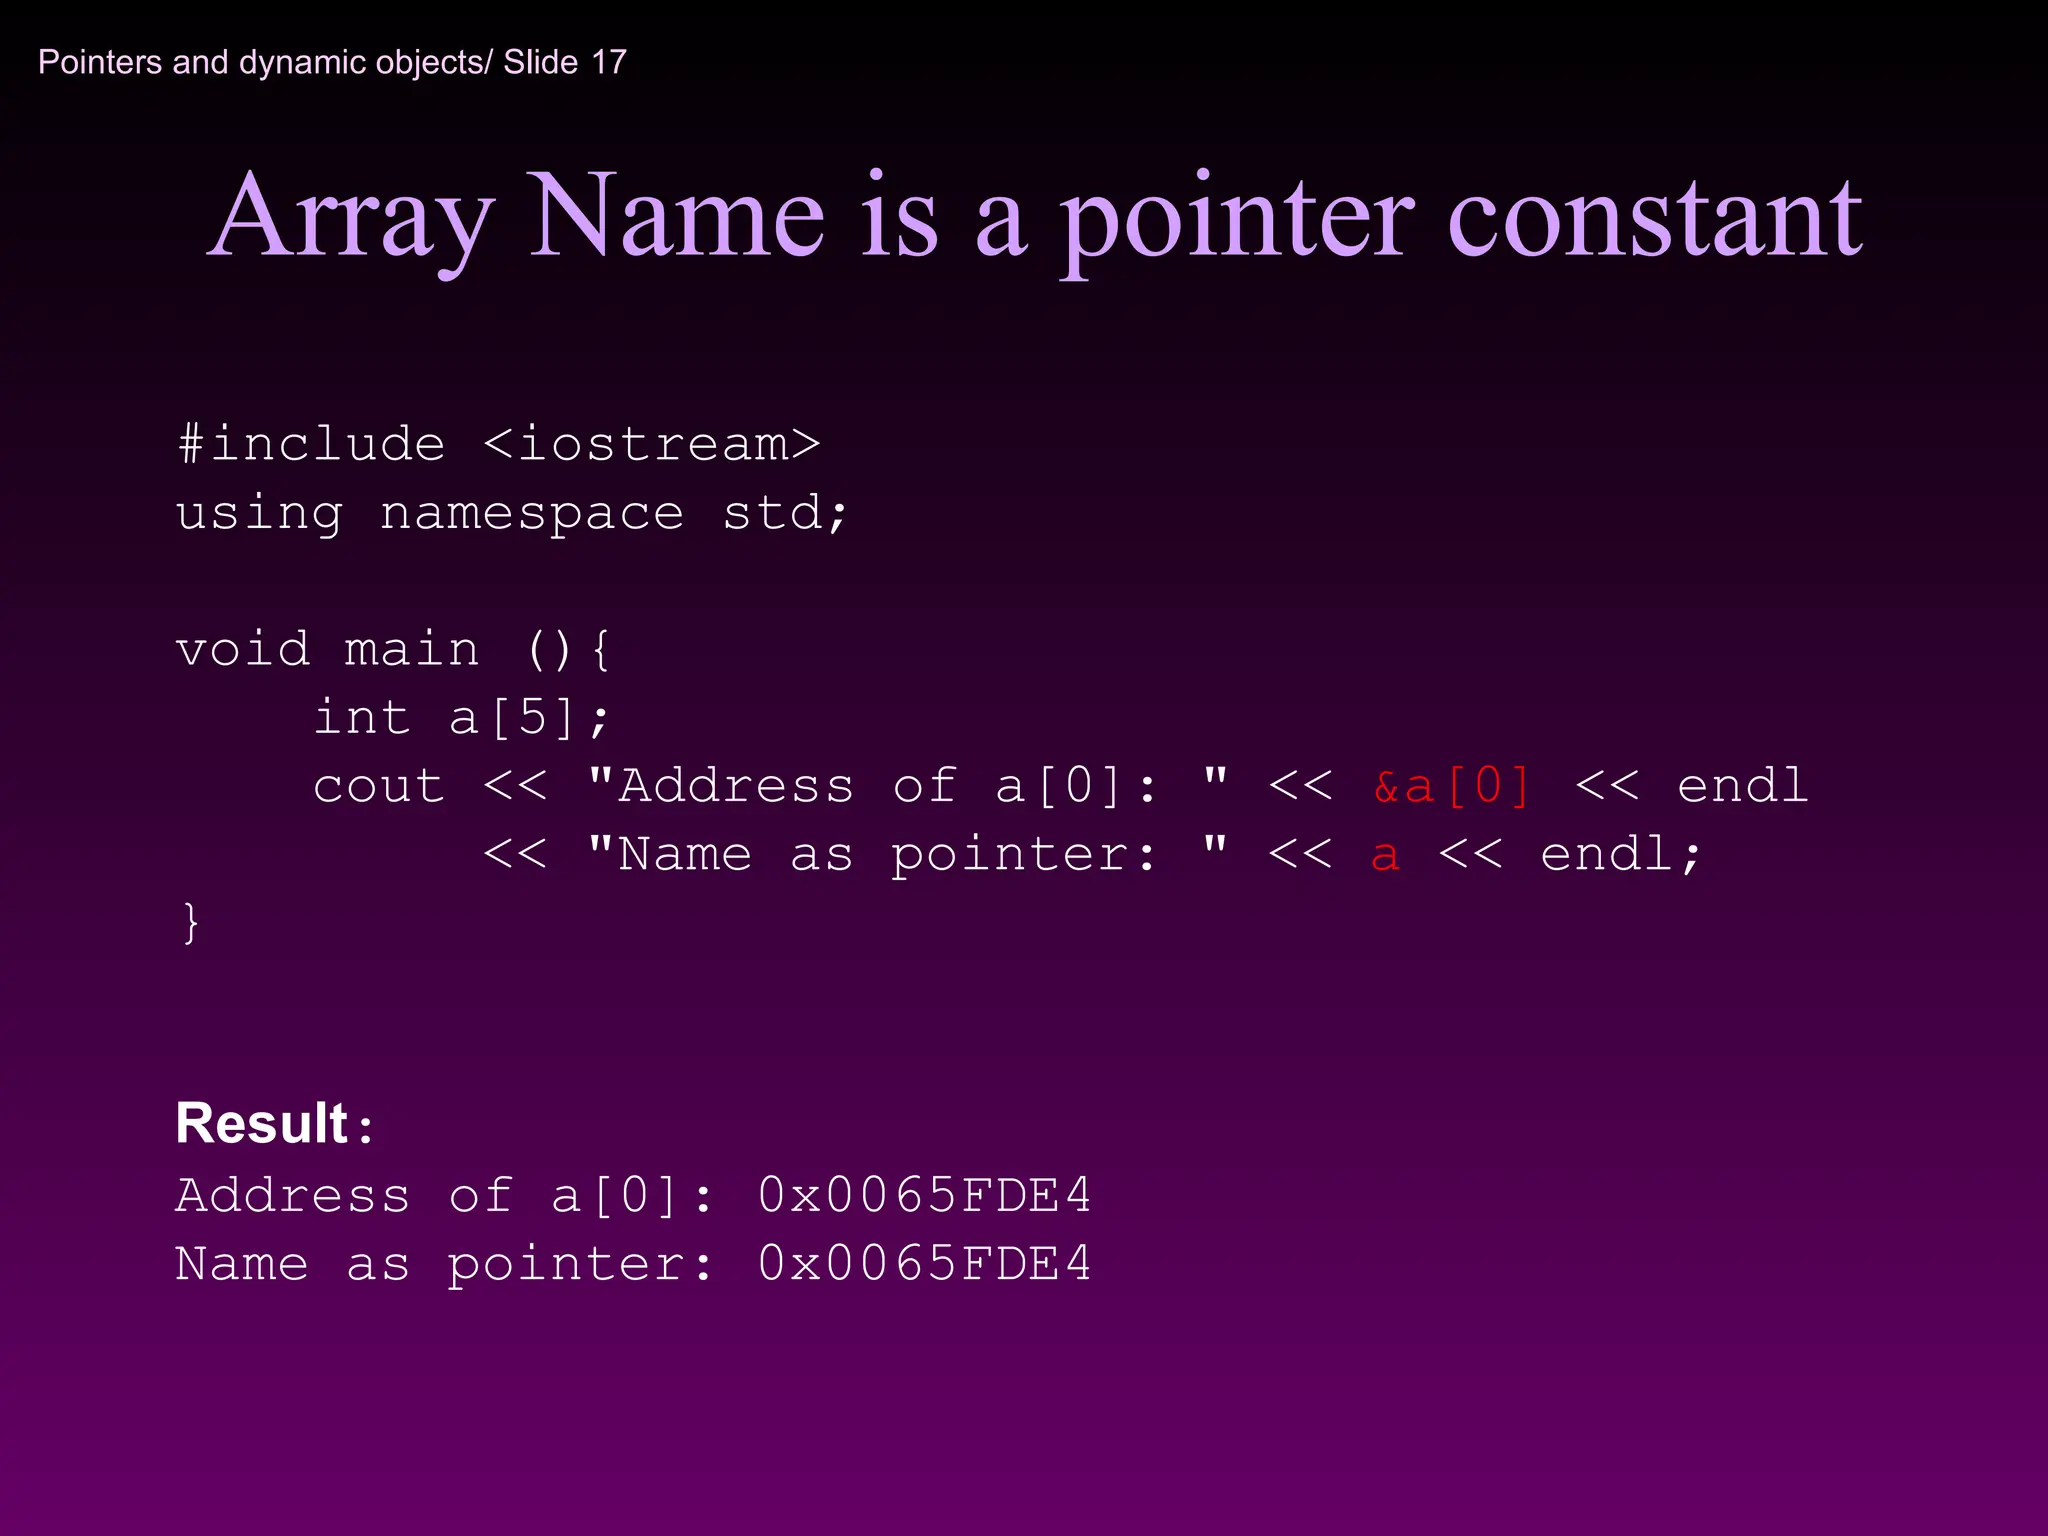
Task: Click the 'void main (){' line
Action: 393,650
